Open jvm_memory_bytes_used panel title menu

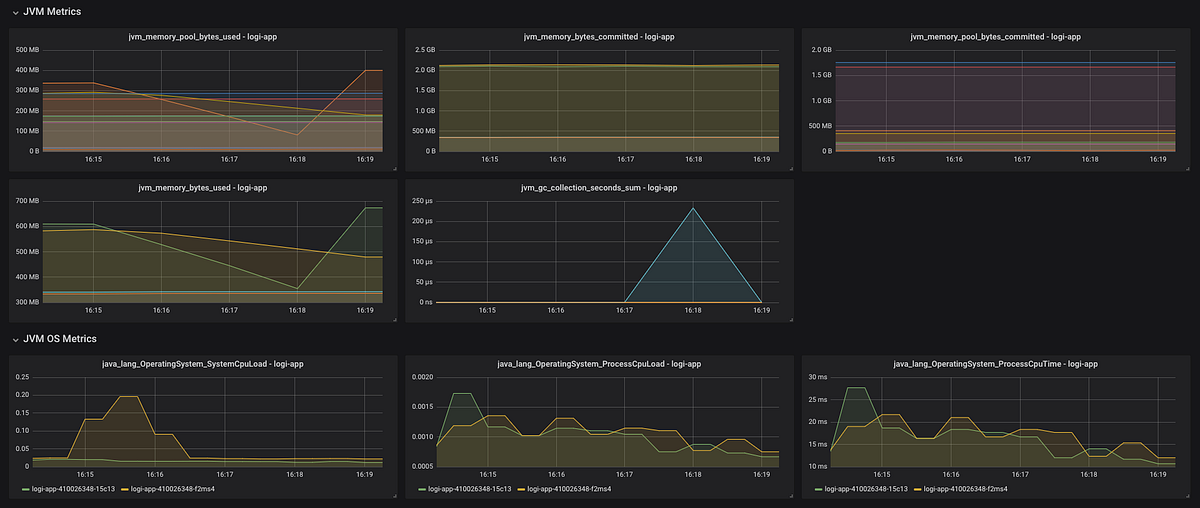point(203,188)
